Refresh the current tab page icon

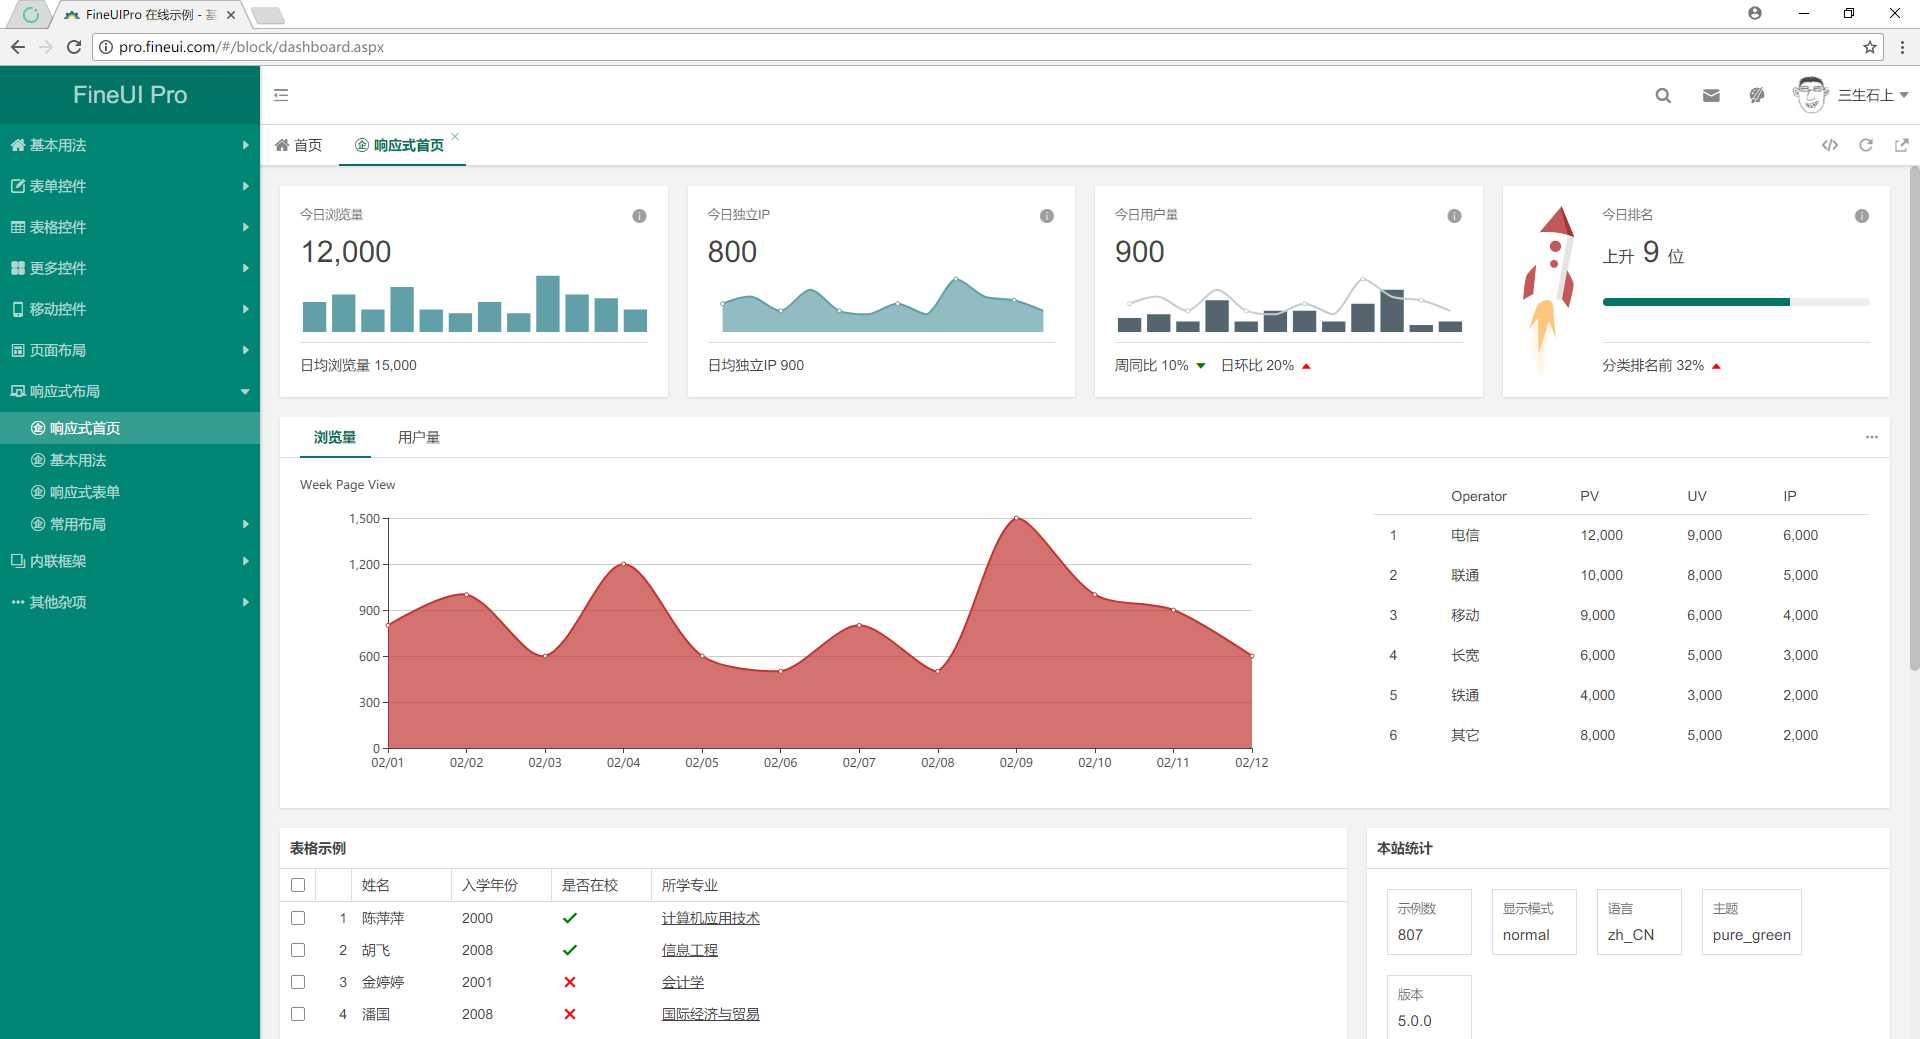(x=1866, y=145)
